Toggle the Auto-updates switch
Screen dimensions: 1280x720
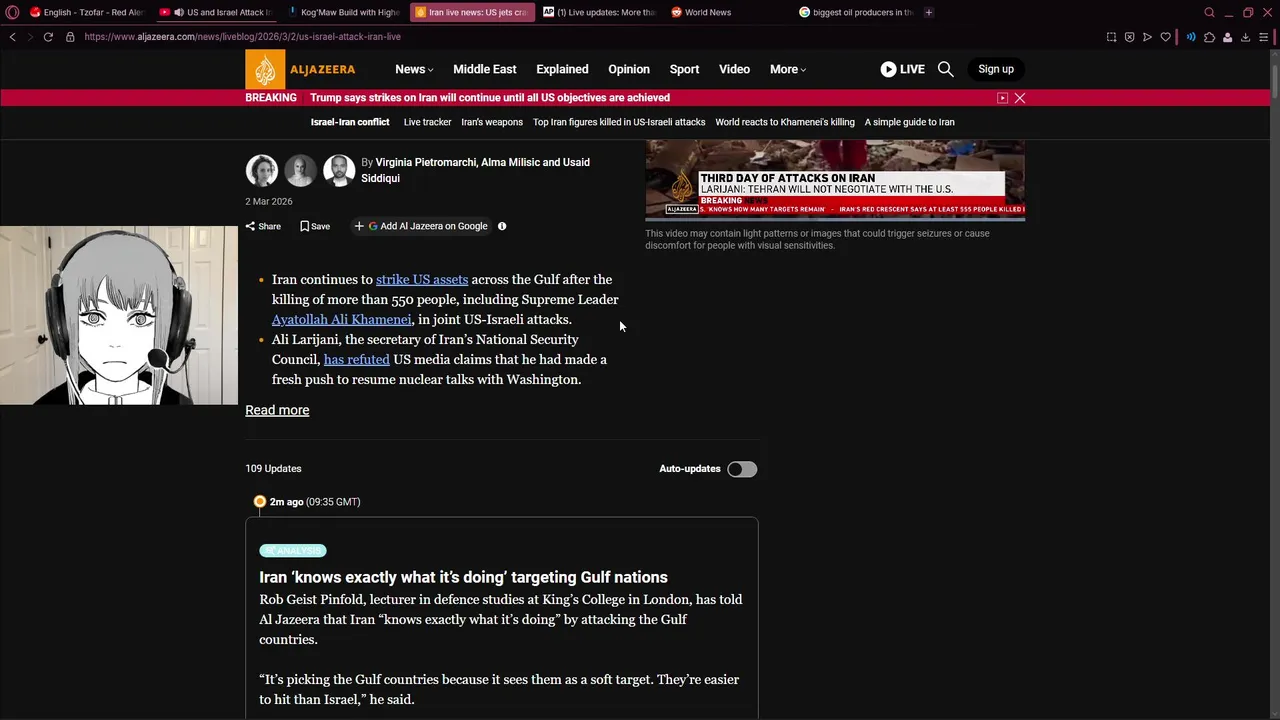click(742, 469)
